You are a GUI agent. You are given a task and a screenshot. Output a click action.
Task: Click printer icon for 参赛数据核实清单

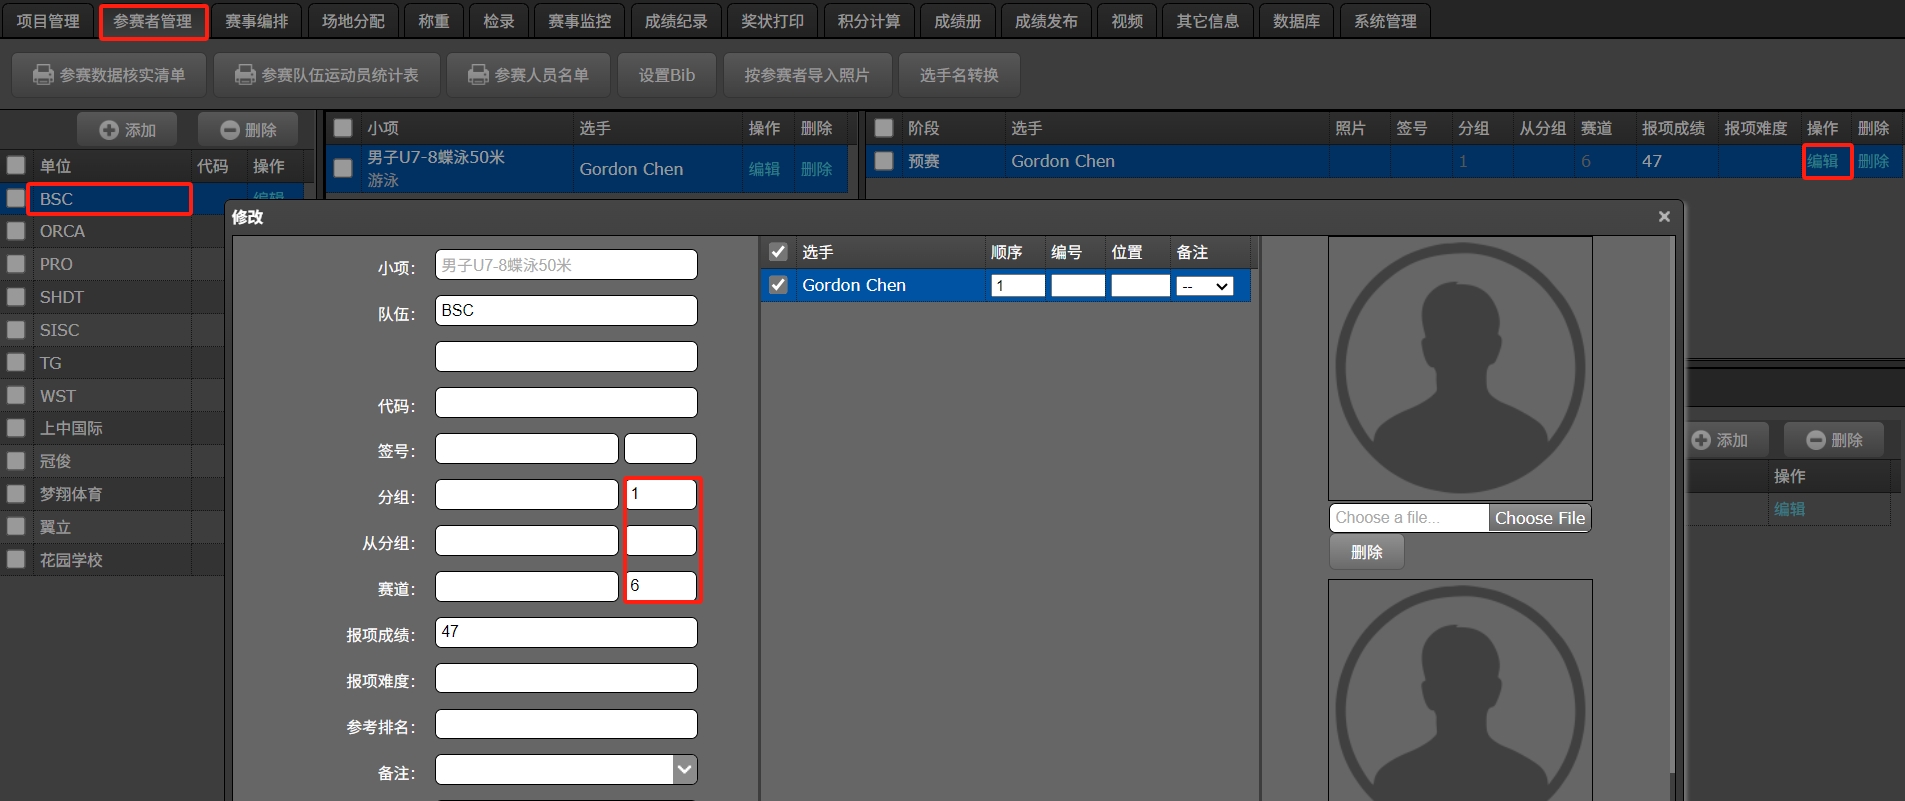click(x=43, y=75)
